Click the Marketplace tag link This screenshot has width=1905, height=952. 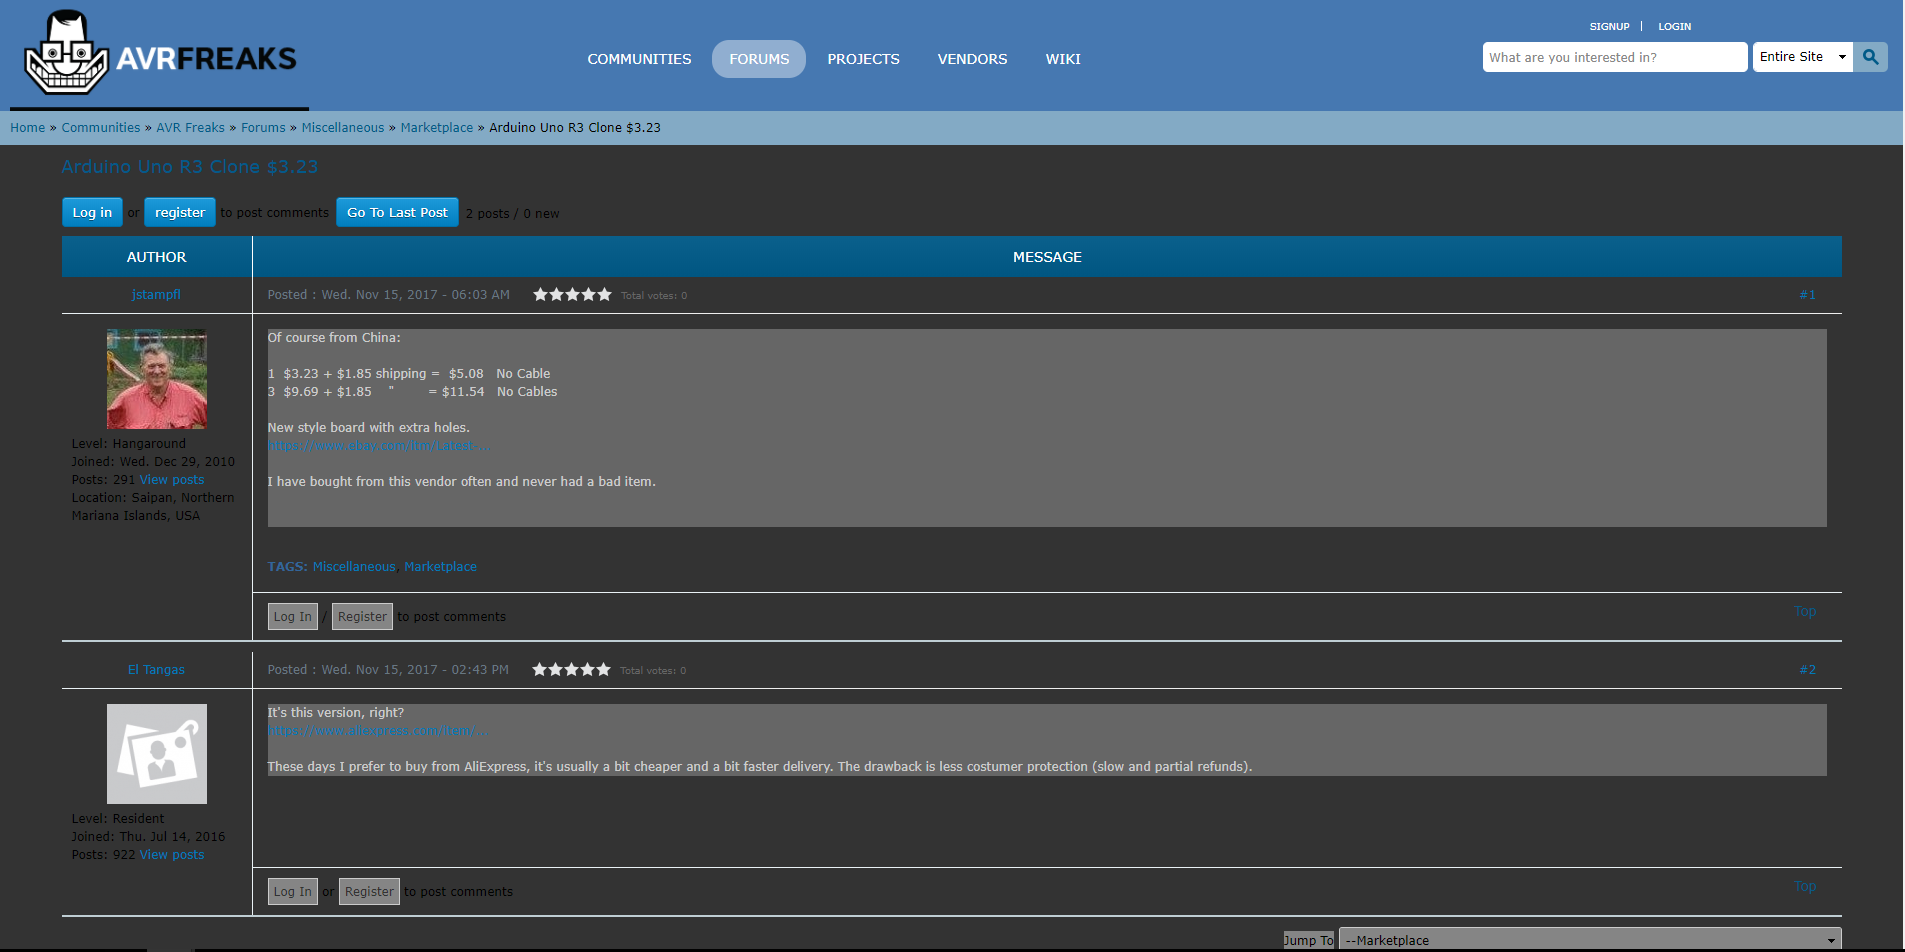click(440, 567)
